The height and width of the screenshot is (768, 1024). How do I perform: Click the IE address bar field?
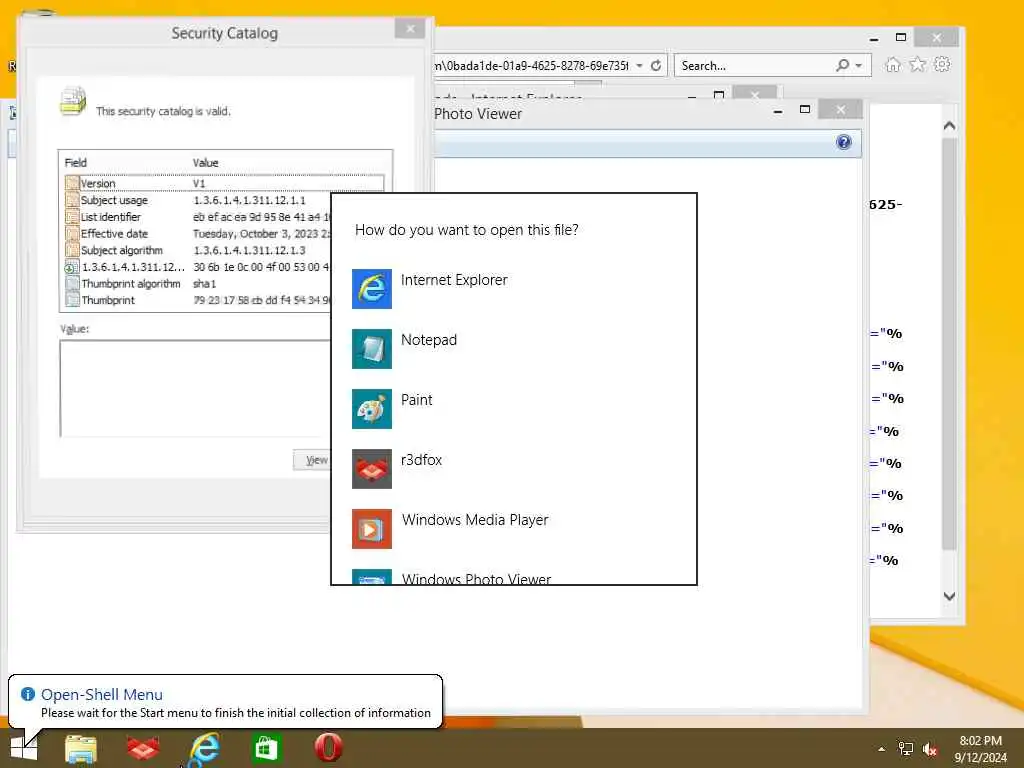(x=532, y=65)
